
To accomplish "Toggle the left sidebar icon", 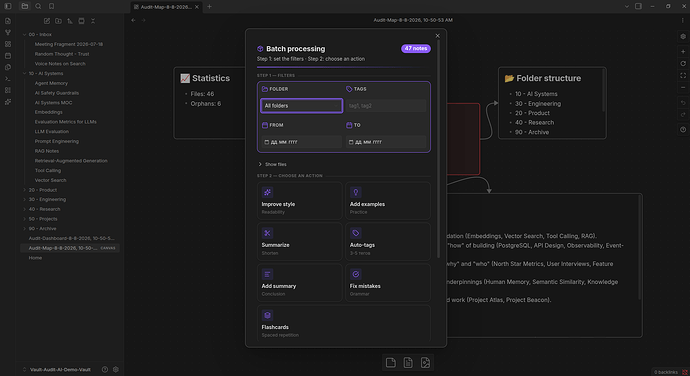I will point(8,6).
